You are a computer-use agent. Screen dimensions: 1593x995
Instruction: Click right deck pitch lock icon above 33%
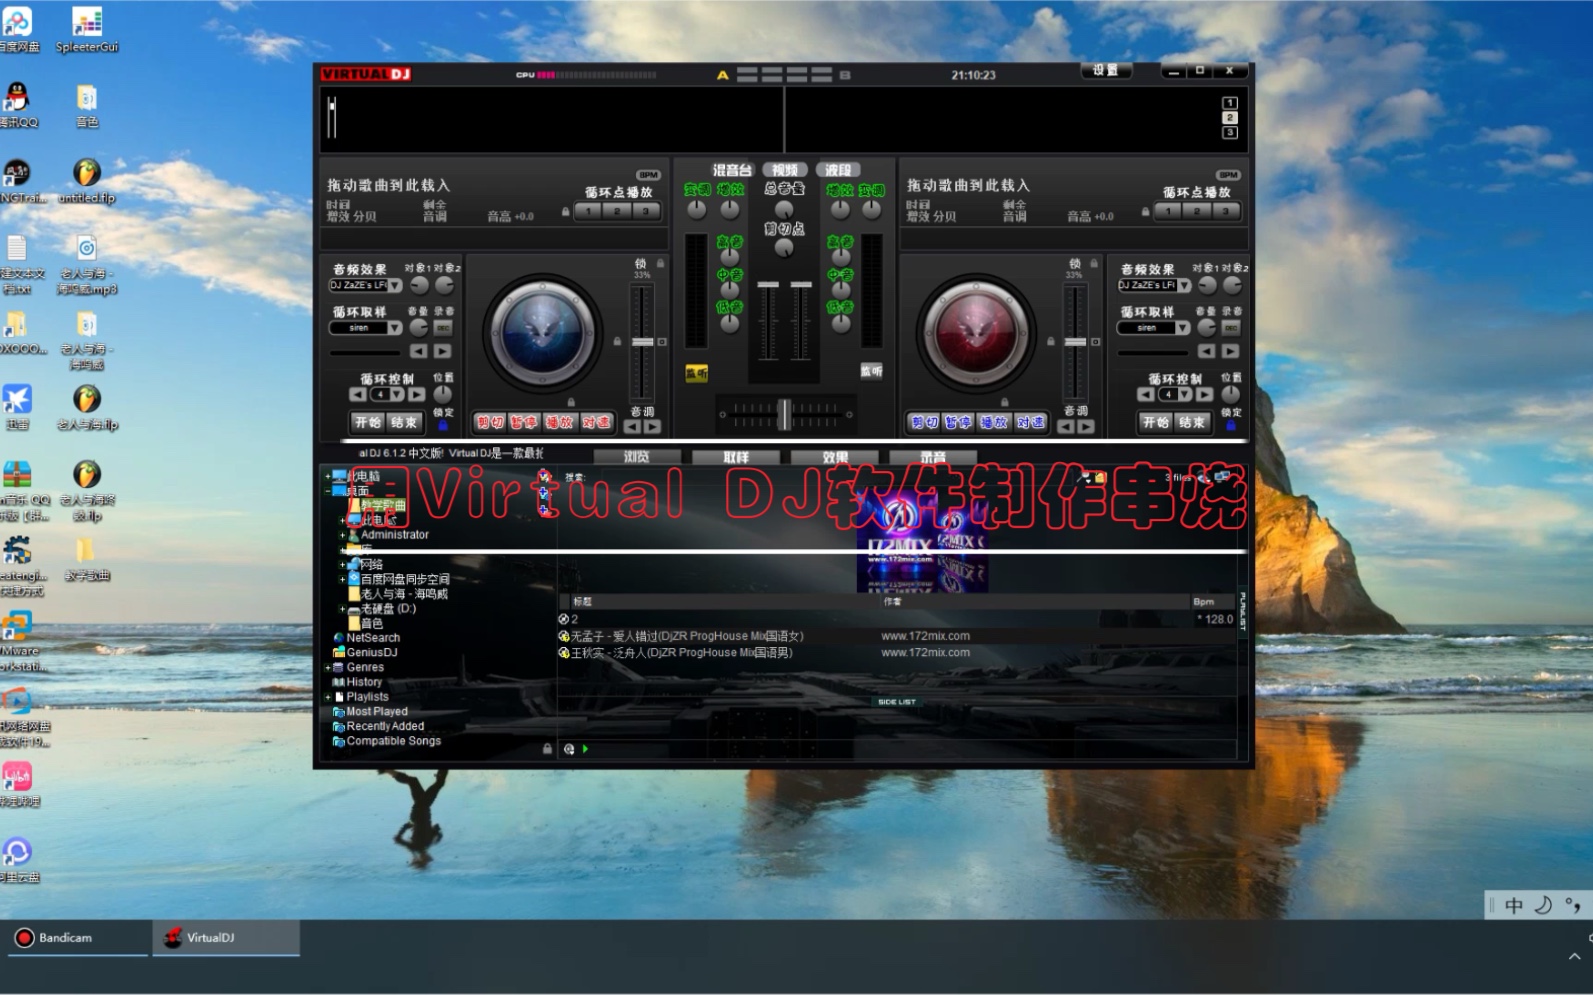[1093, 264]
